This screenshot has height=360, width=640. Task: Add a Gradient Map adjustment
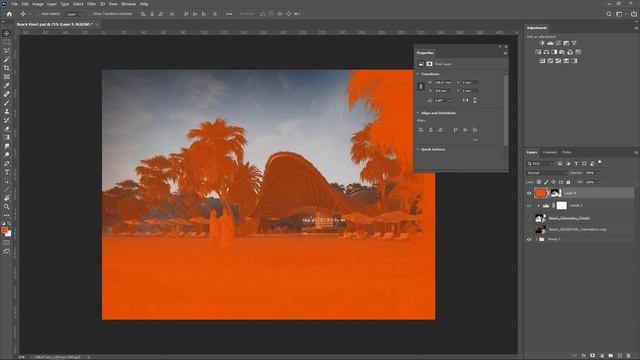(574, 61)
